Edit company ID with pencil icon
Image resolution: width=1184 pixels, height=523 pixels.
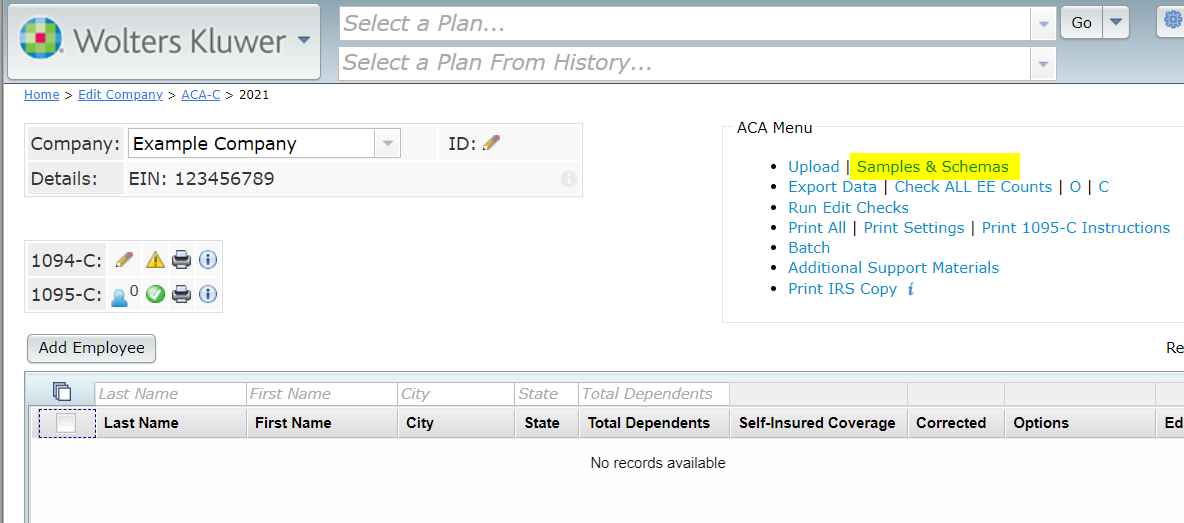492,142
